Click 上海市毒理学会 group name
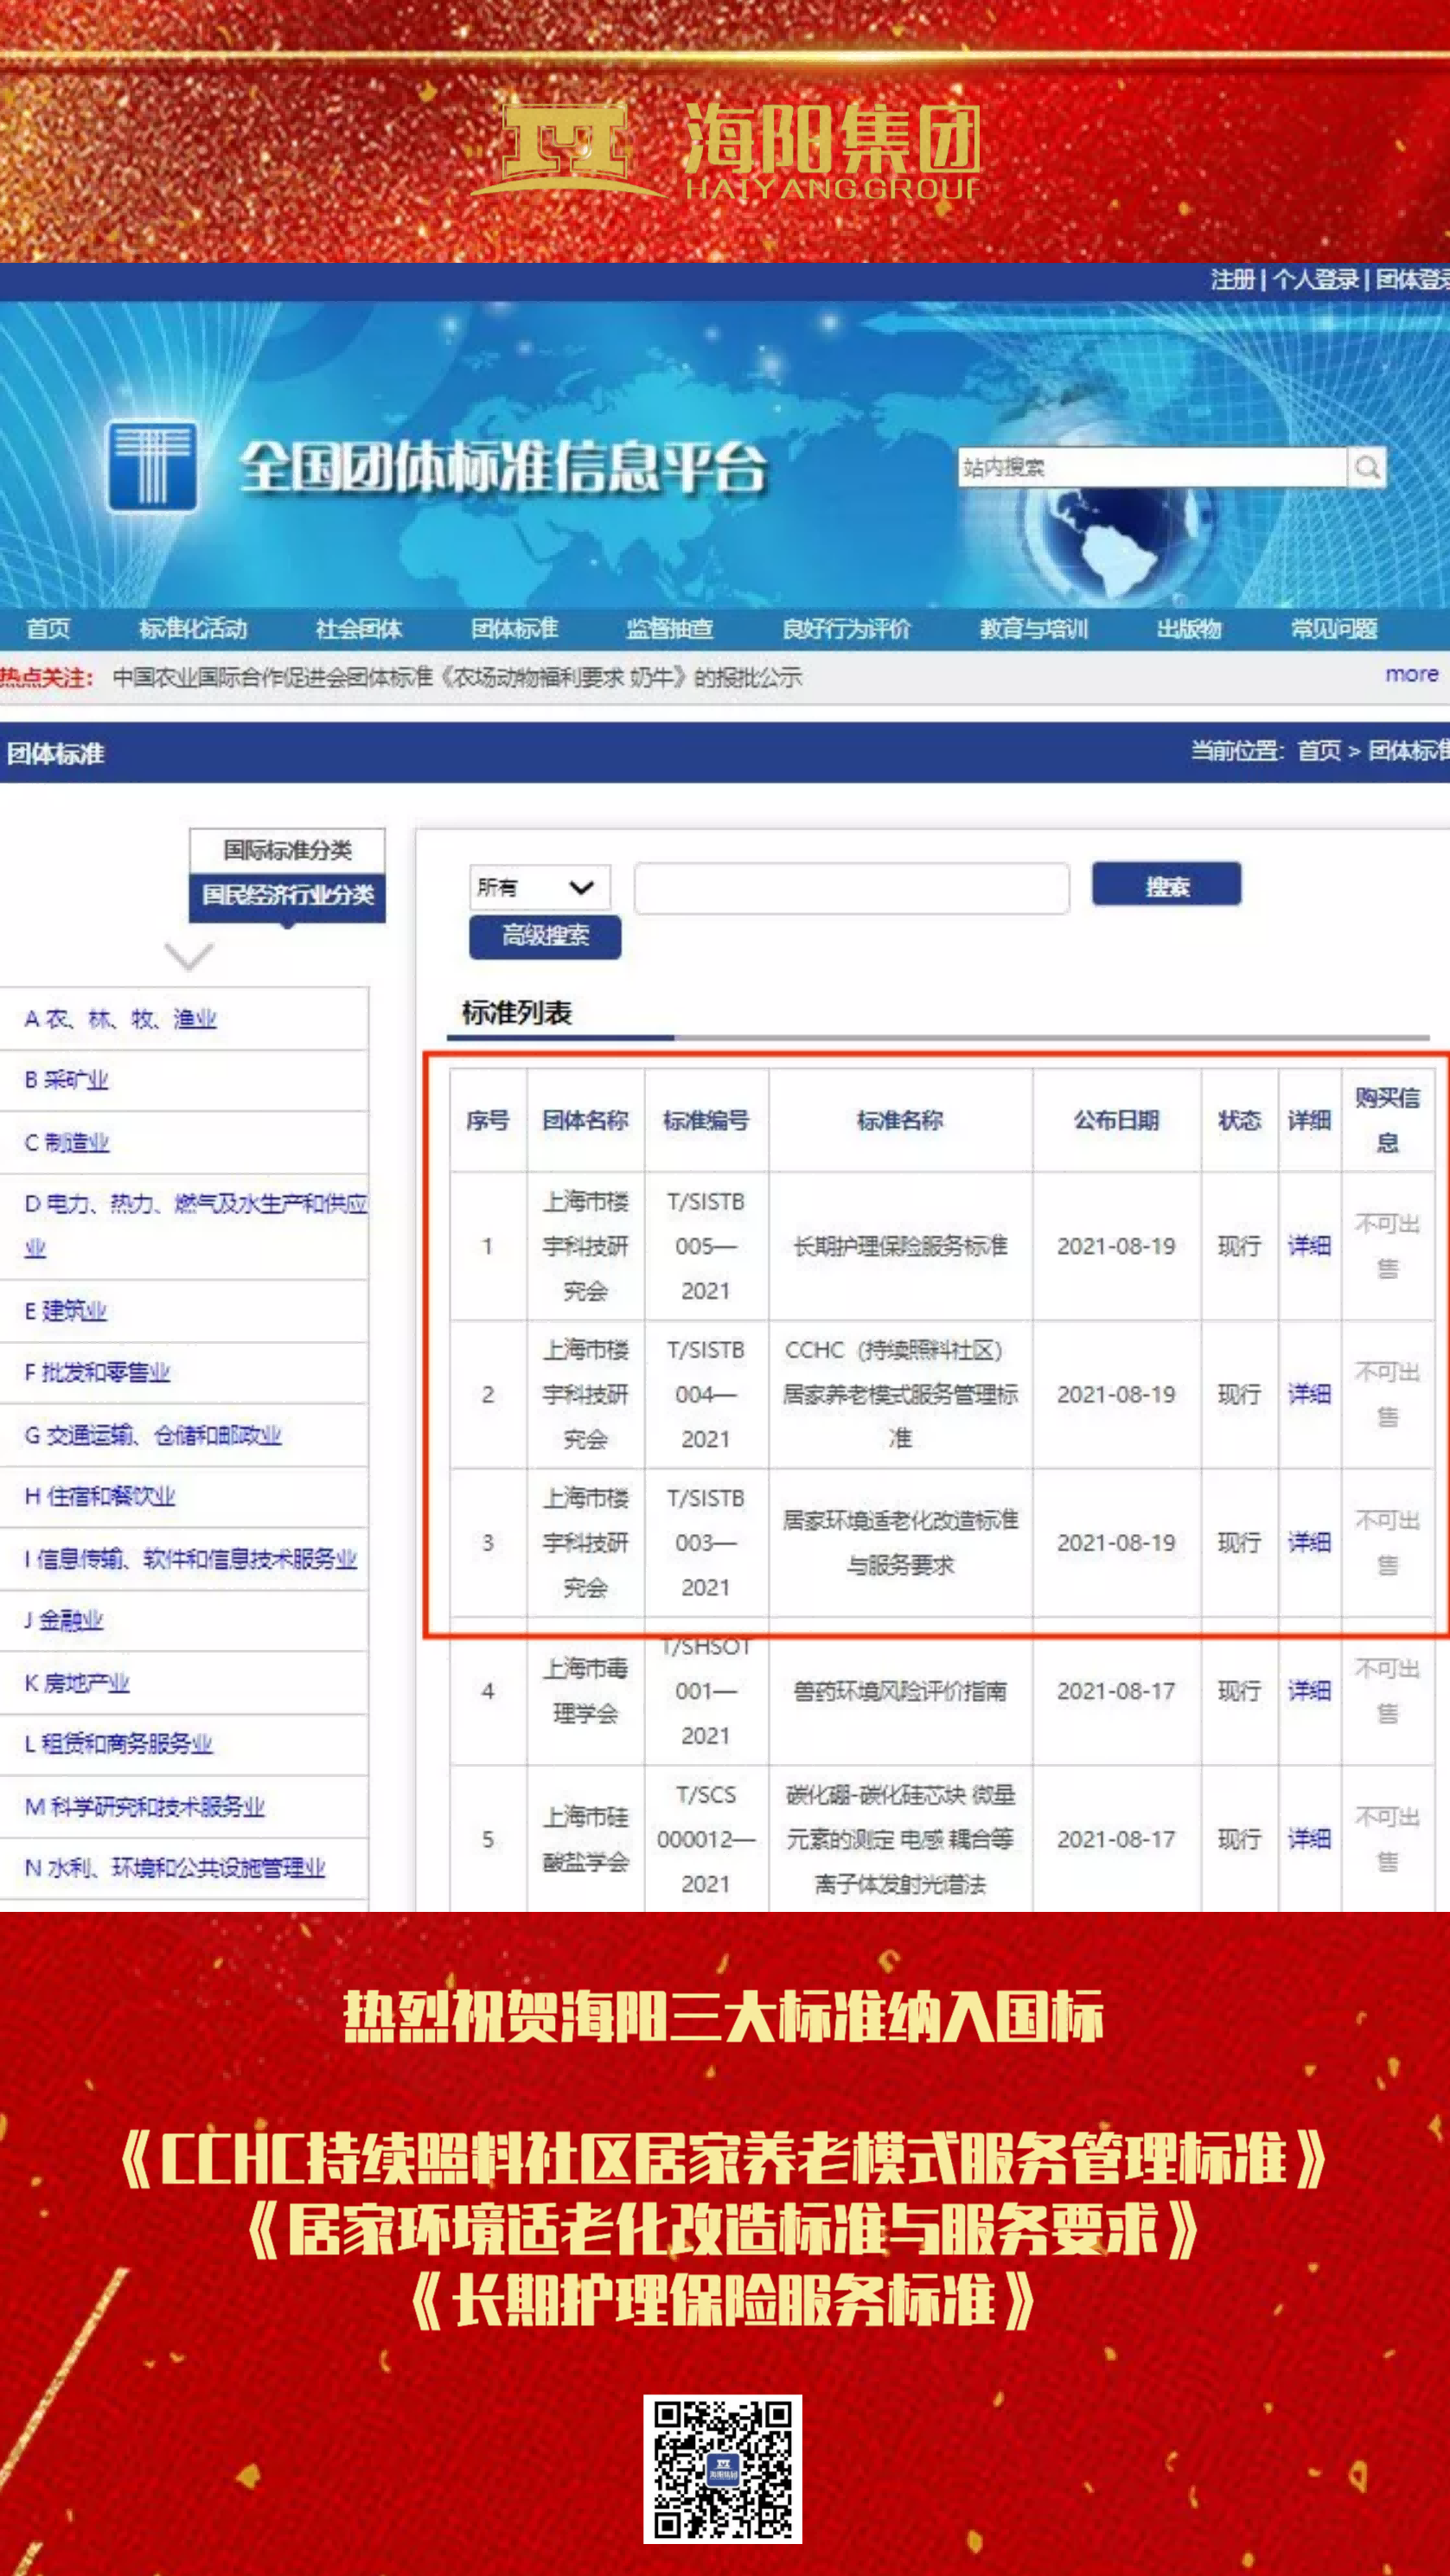The height and width of the screenshot is (2576, 1450). tap(586, 1691)
